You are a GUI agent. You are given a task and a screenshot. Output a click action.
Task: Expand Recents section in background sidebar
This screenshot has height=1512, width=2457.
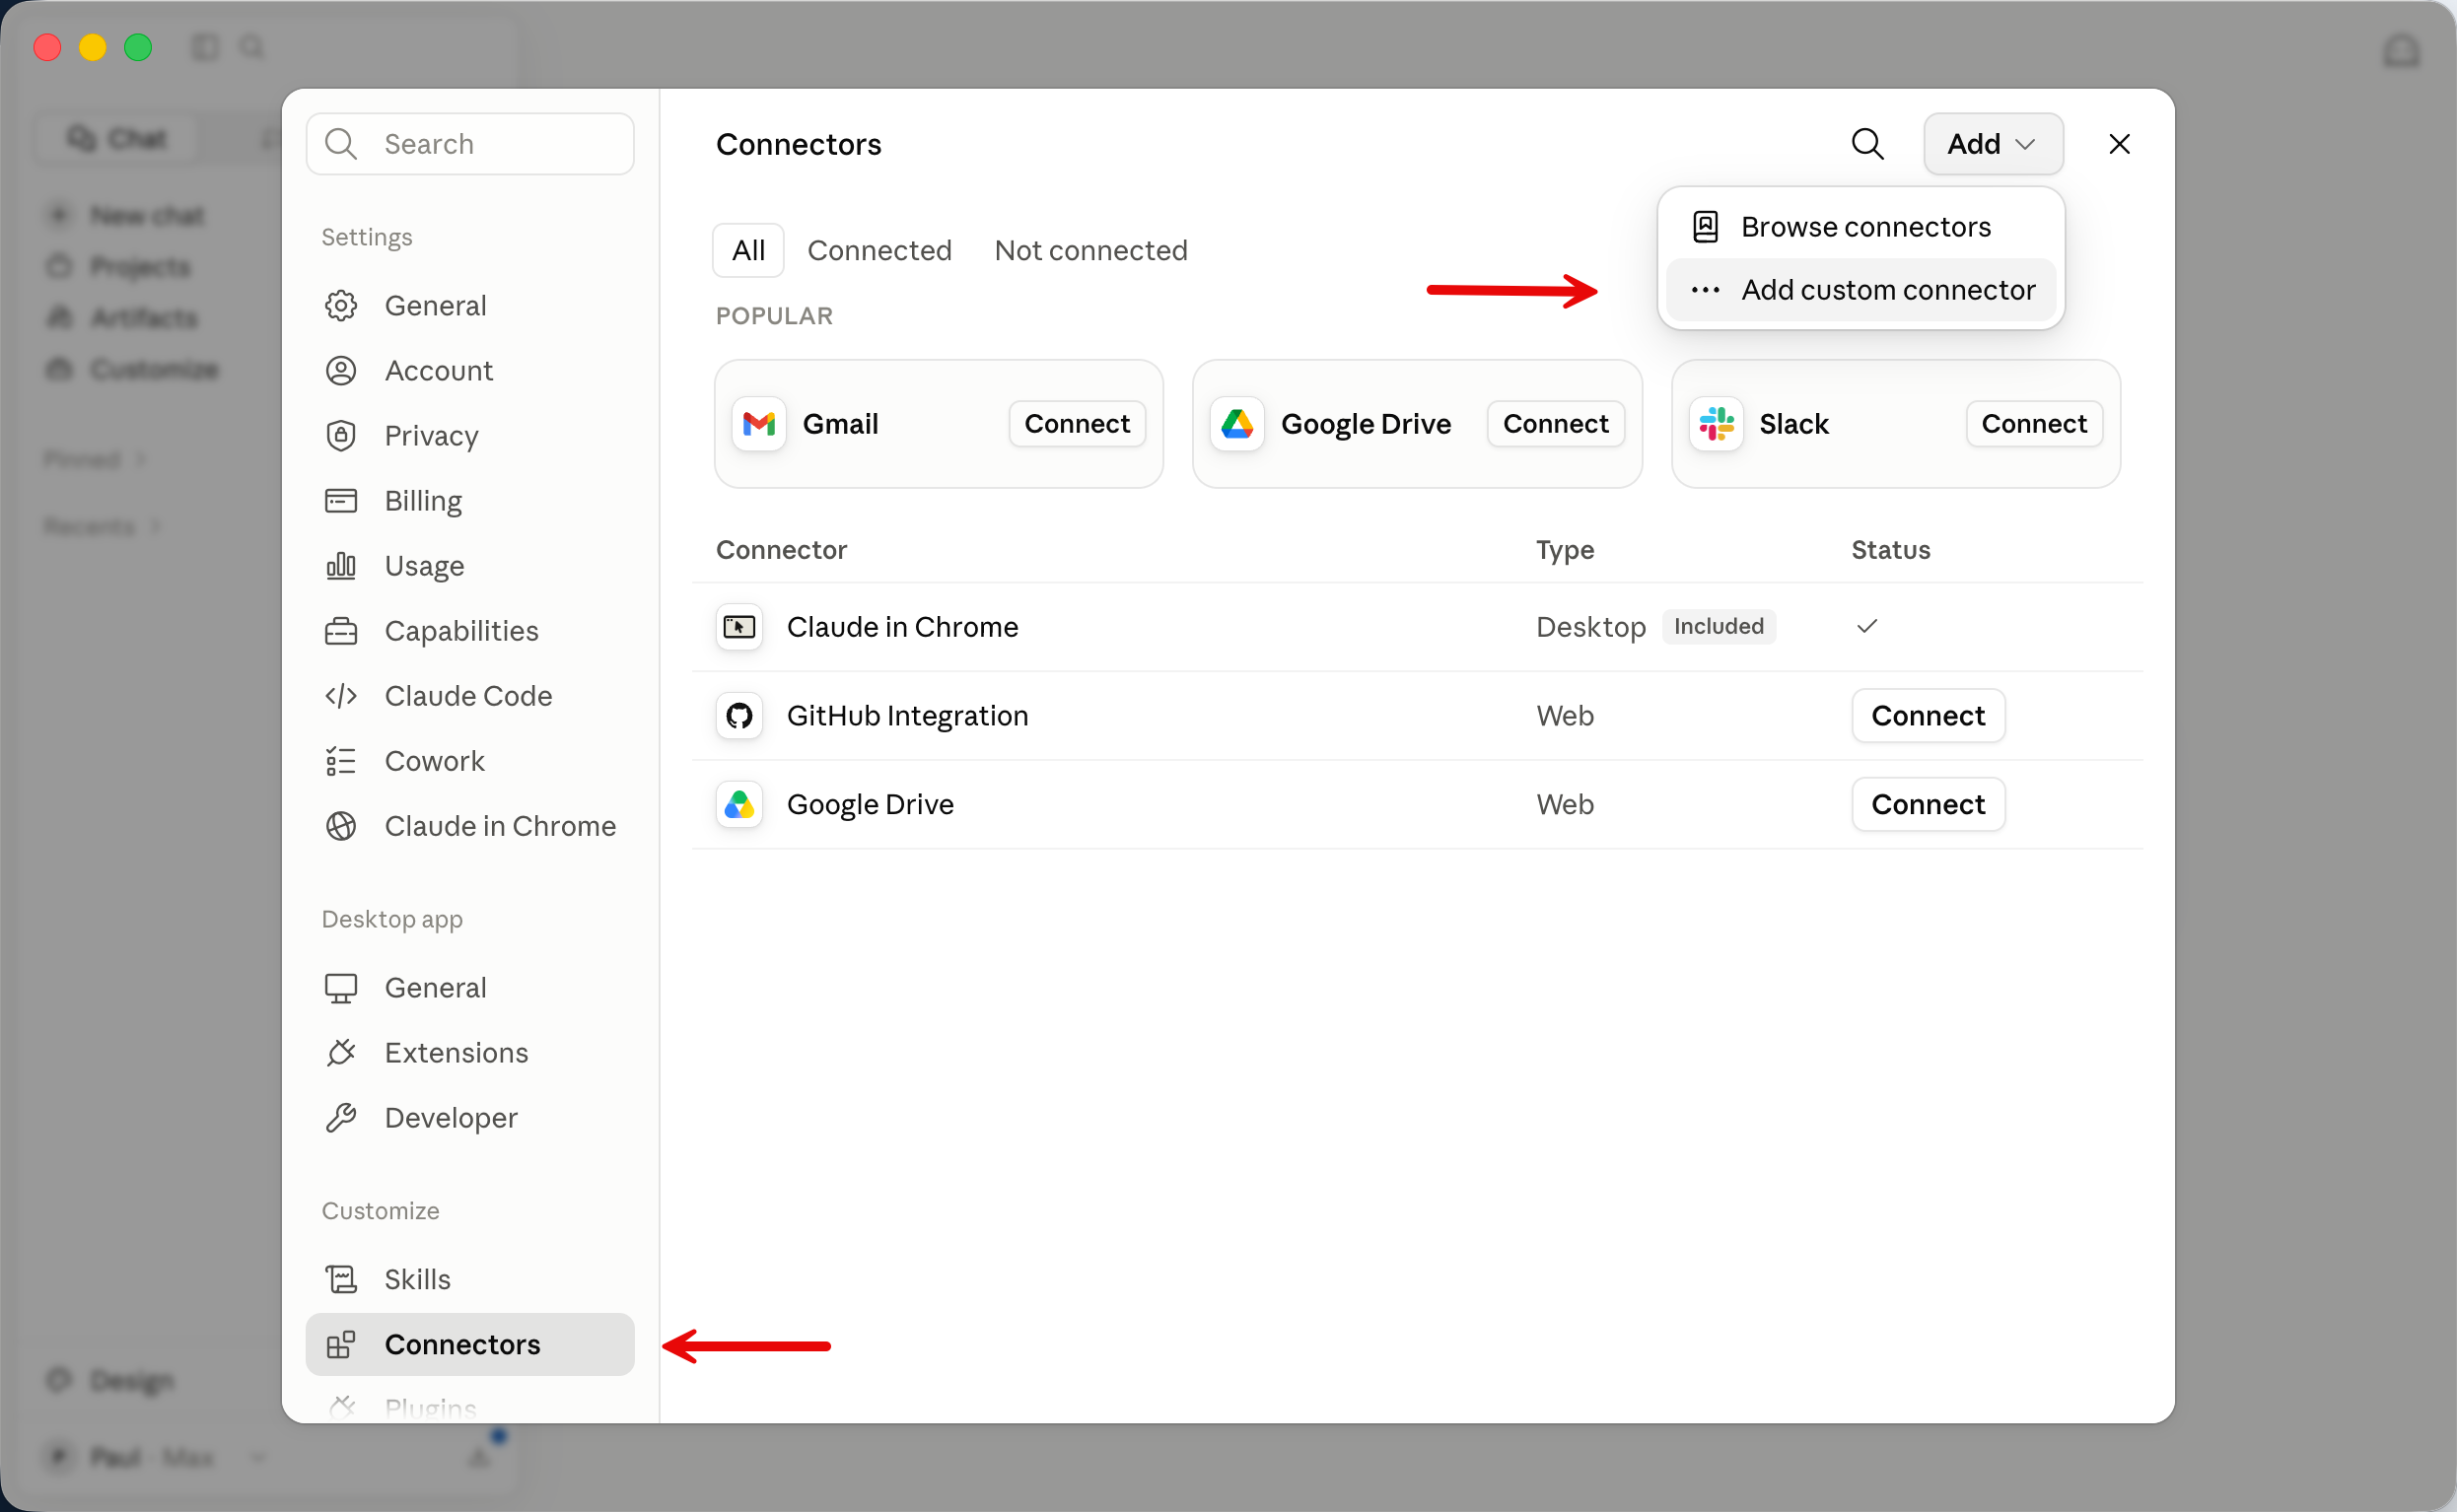tap(102, 527)
